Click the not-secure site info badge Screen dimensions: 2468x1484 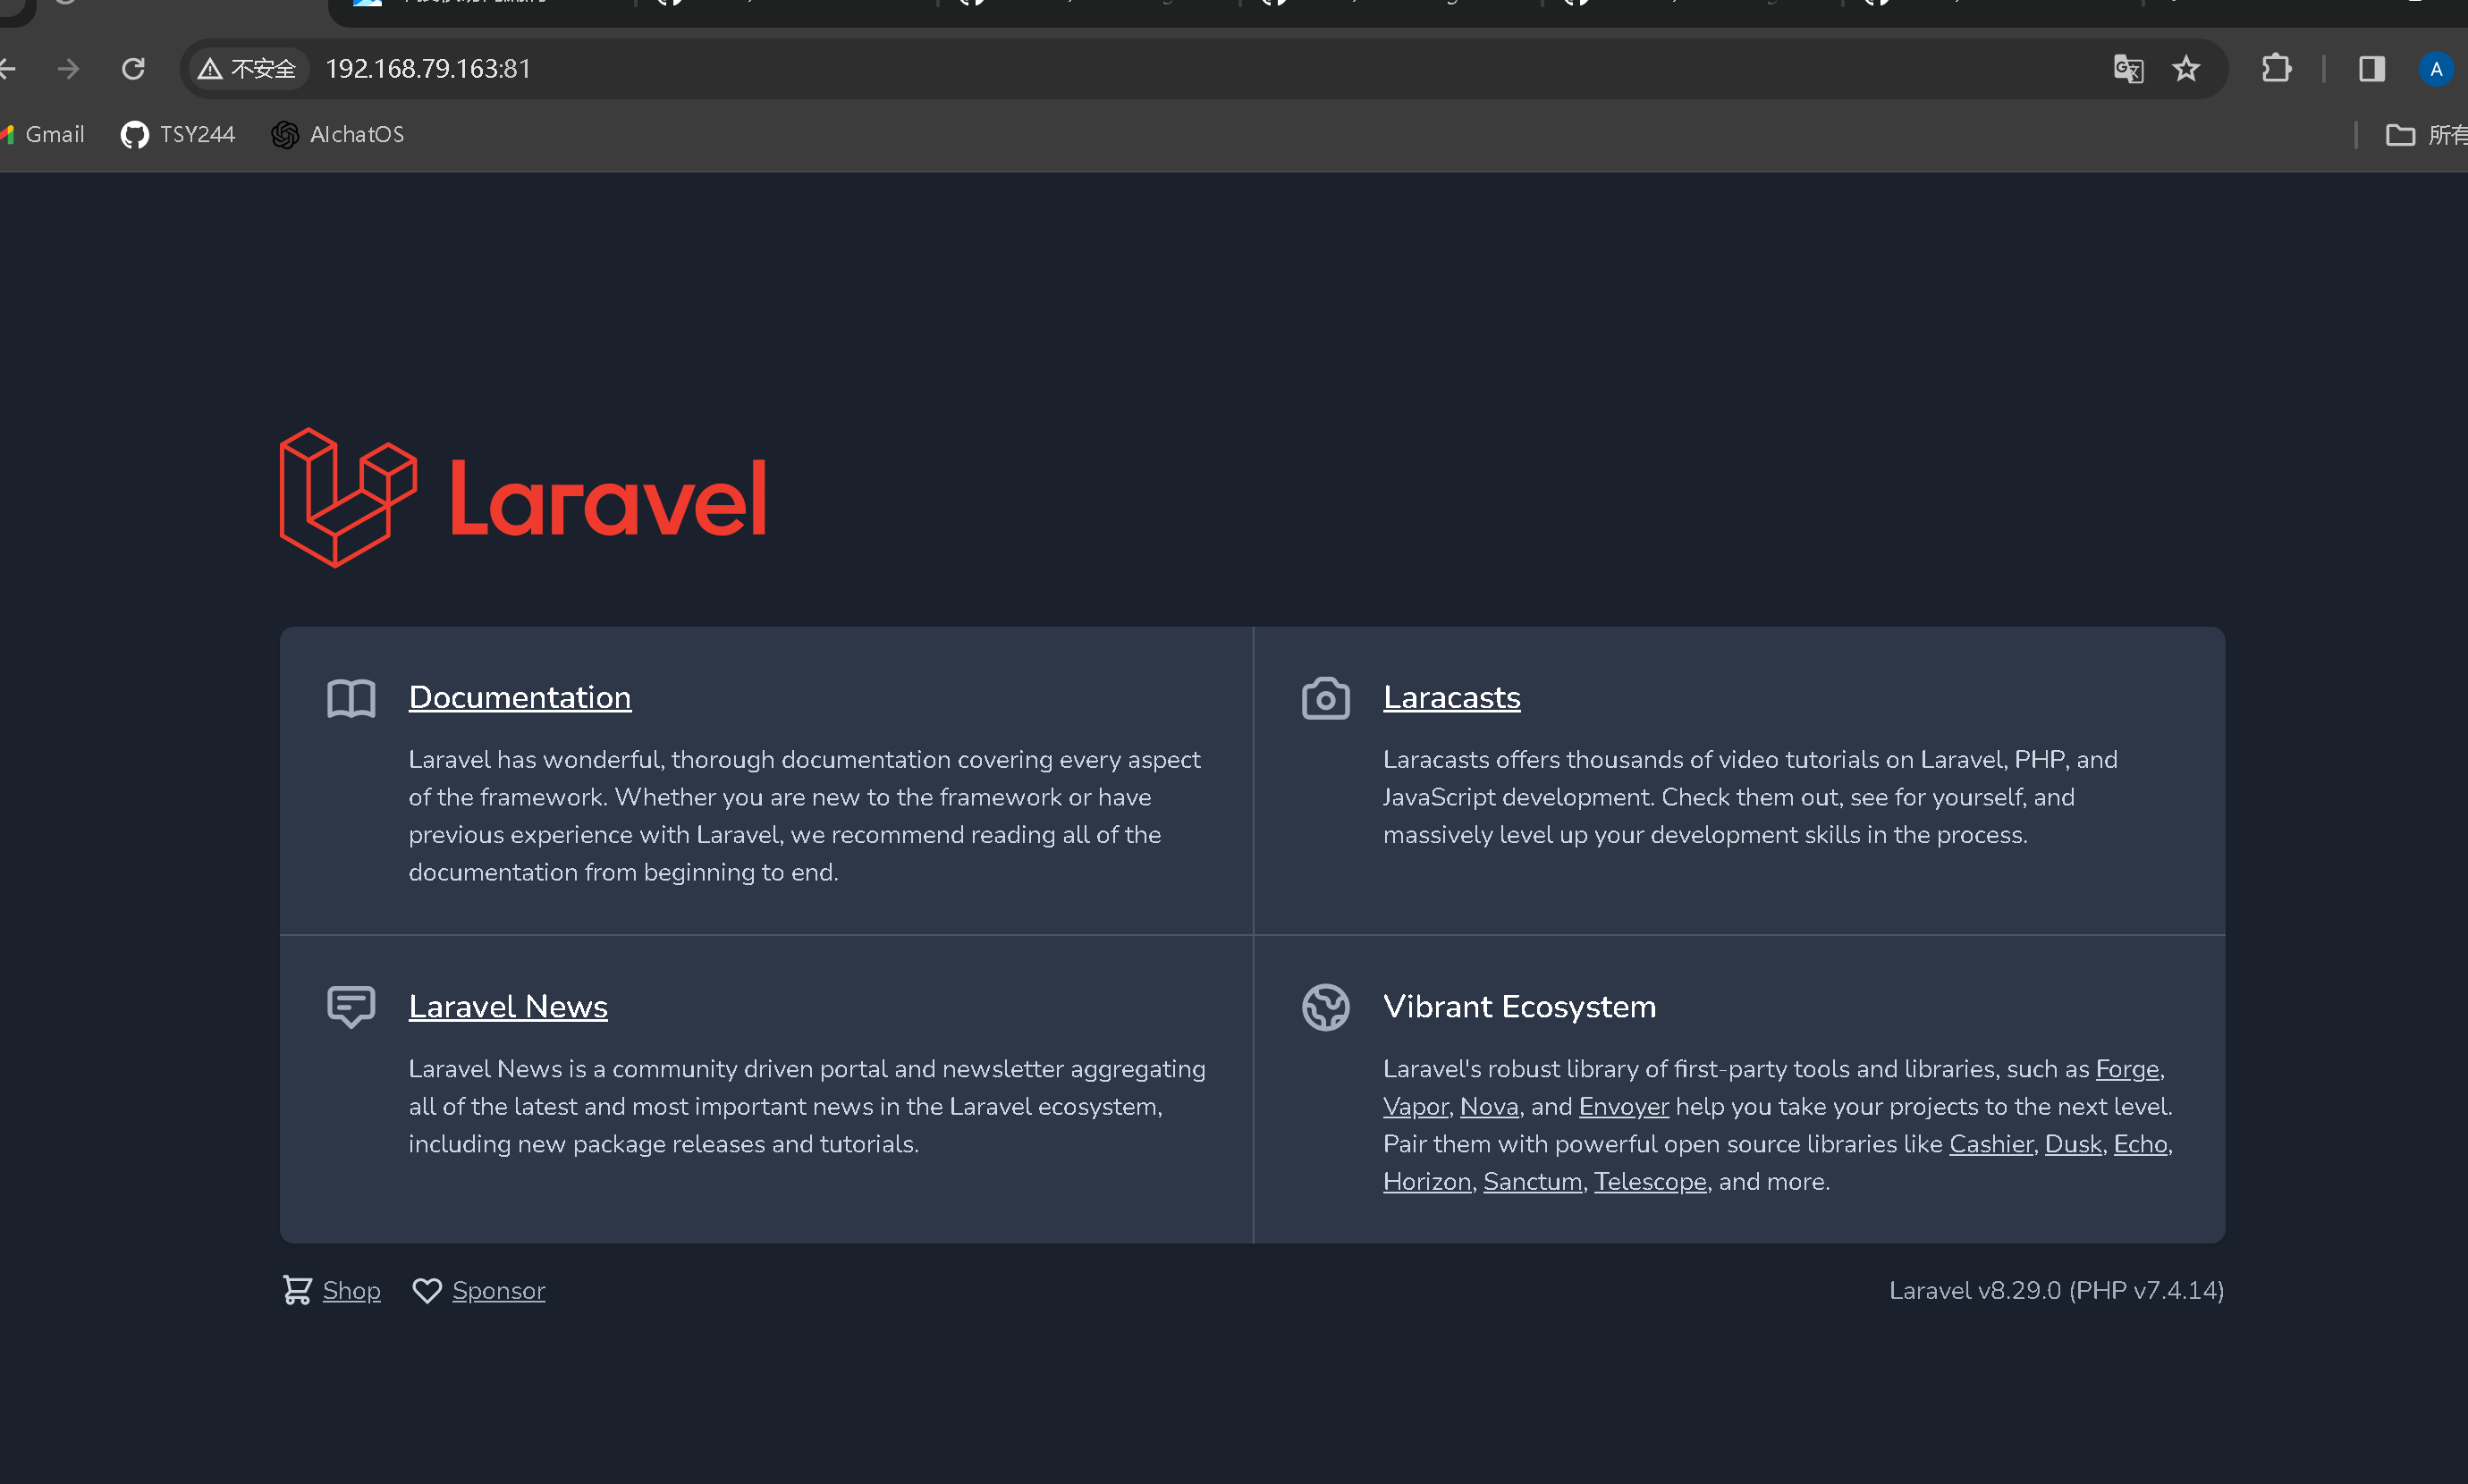coord(248,69)
